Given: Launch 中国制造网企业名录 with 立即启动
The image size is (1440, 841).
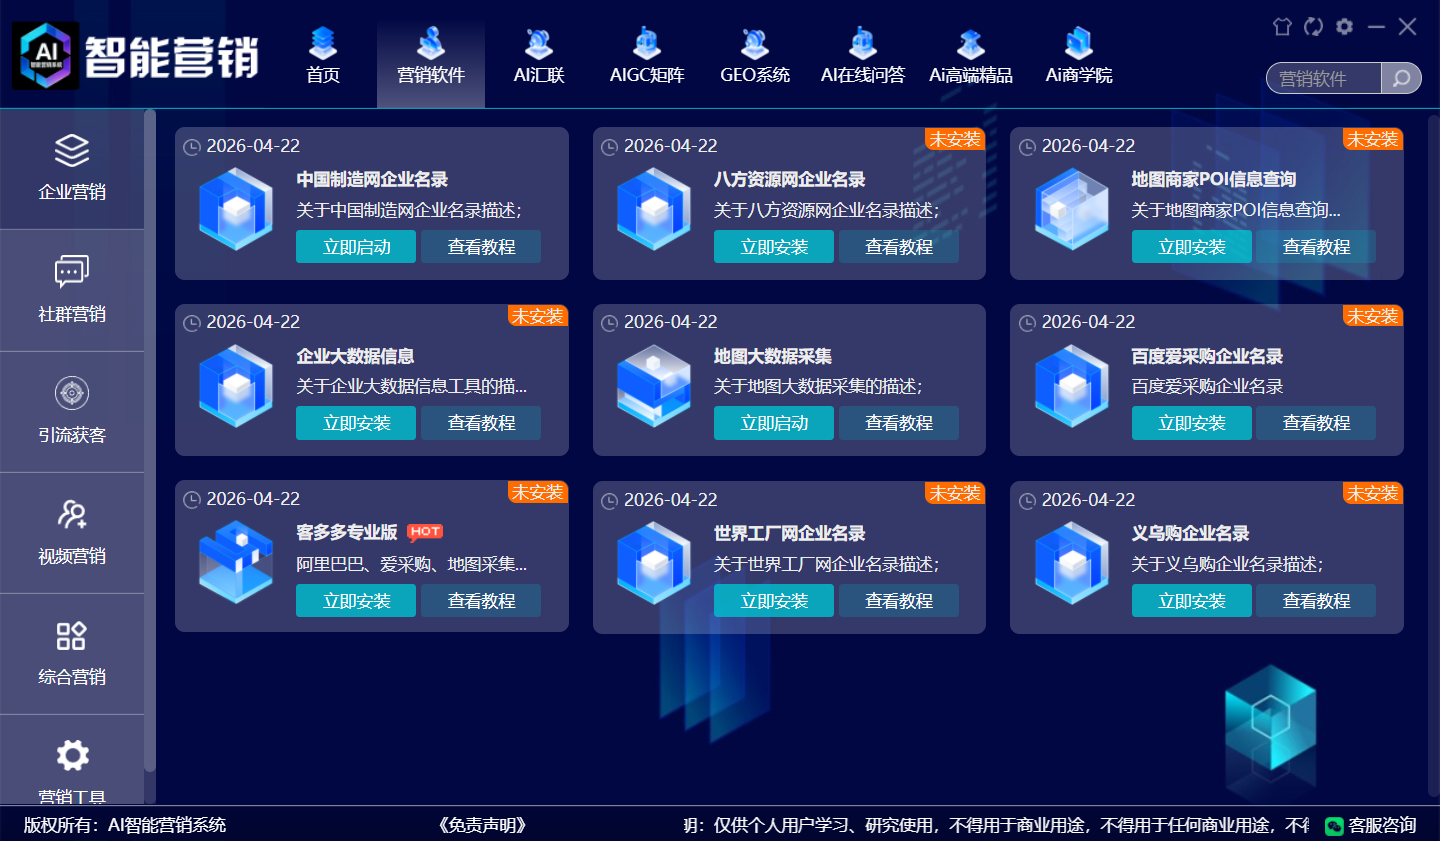Looking at the screenshot, I should [x=356, y=247].
